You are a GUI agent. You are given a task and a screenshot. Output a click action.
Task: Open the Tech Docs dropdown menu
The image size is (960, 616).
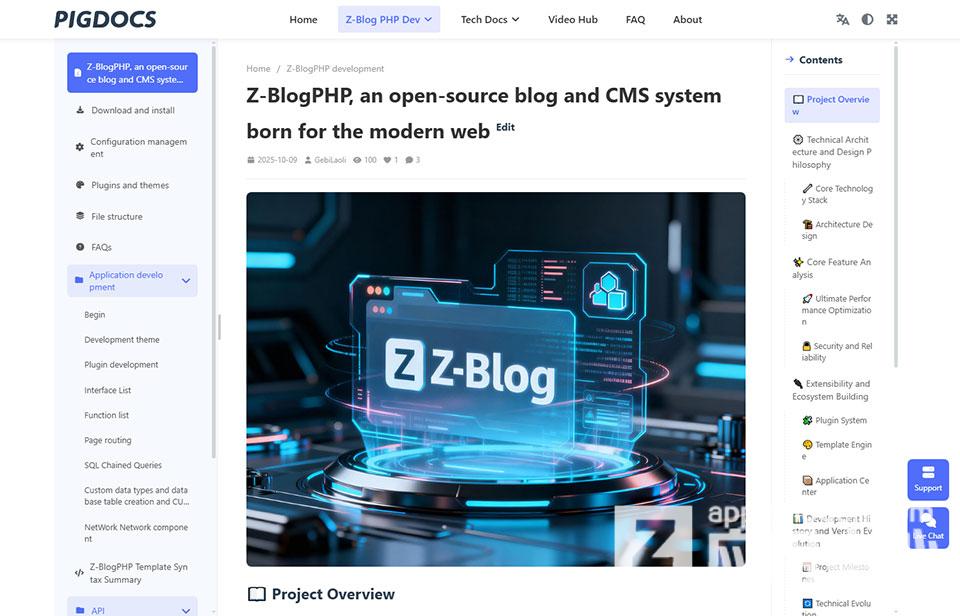pyautogui.click(x=490, y=19)
